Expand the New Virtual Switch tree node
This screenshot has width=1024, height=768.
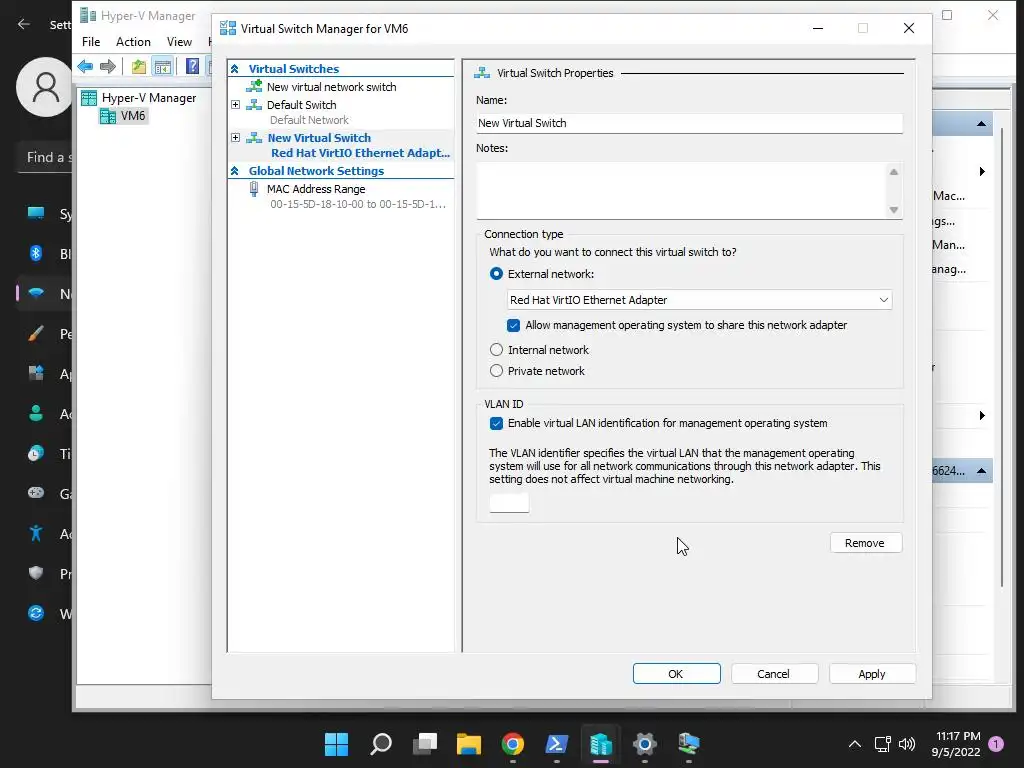[236, 137]
